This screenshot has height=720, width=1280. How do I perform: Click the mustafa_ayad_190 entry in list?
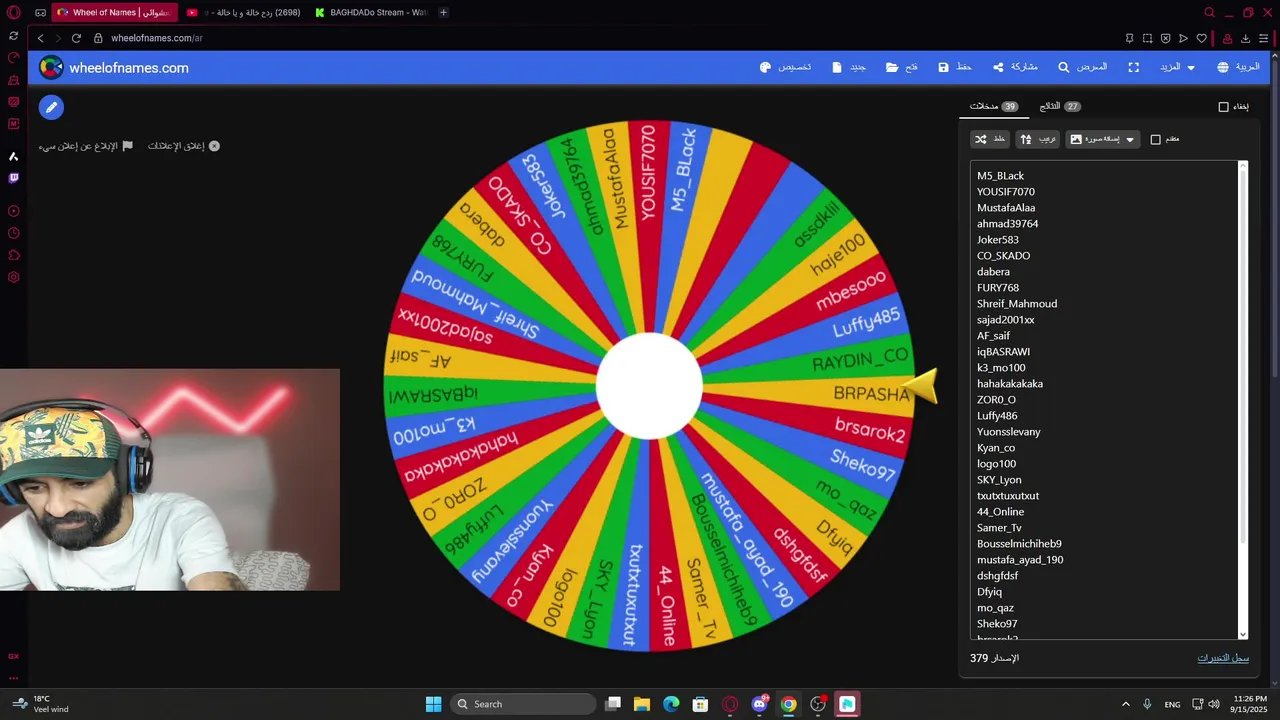click(x=1020, y=560)
